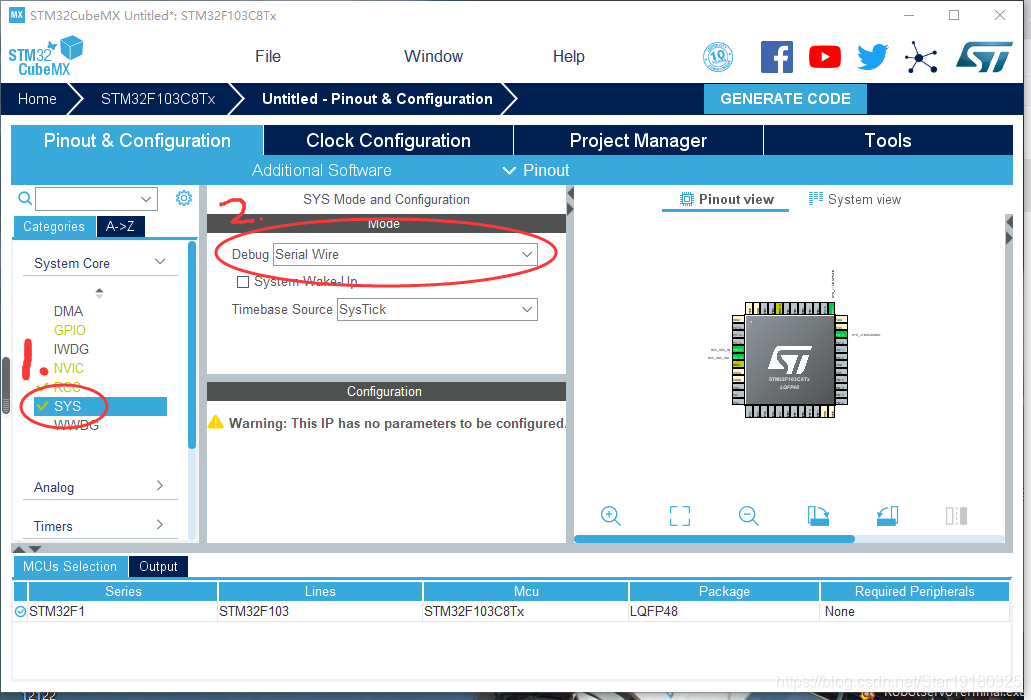Switch to the Project Manager tab
The height and width of the screenshot is (700, 1031).
[638, 141]
